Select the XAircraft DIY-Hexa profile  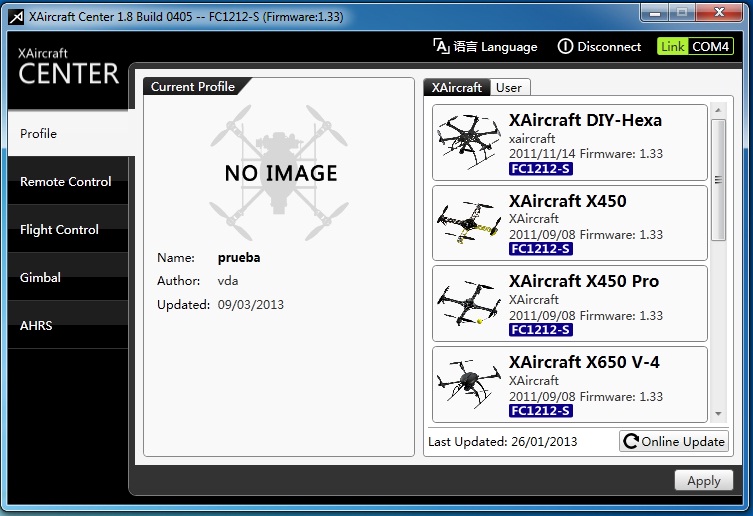tap(570, 143)
